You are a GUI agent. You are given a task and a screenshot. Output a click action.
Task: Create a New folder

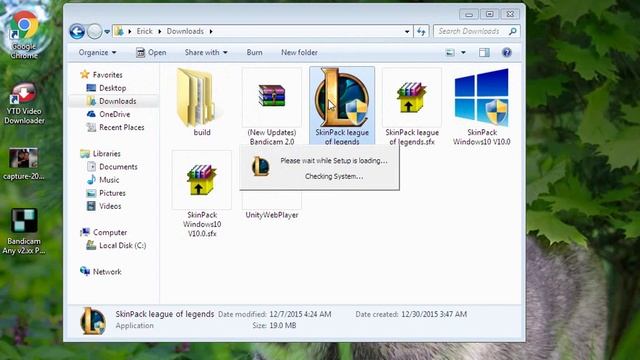tap(299, 52)
